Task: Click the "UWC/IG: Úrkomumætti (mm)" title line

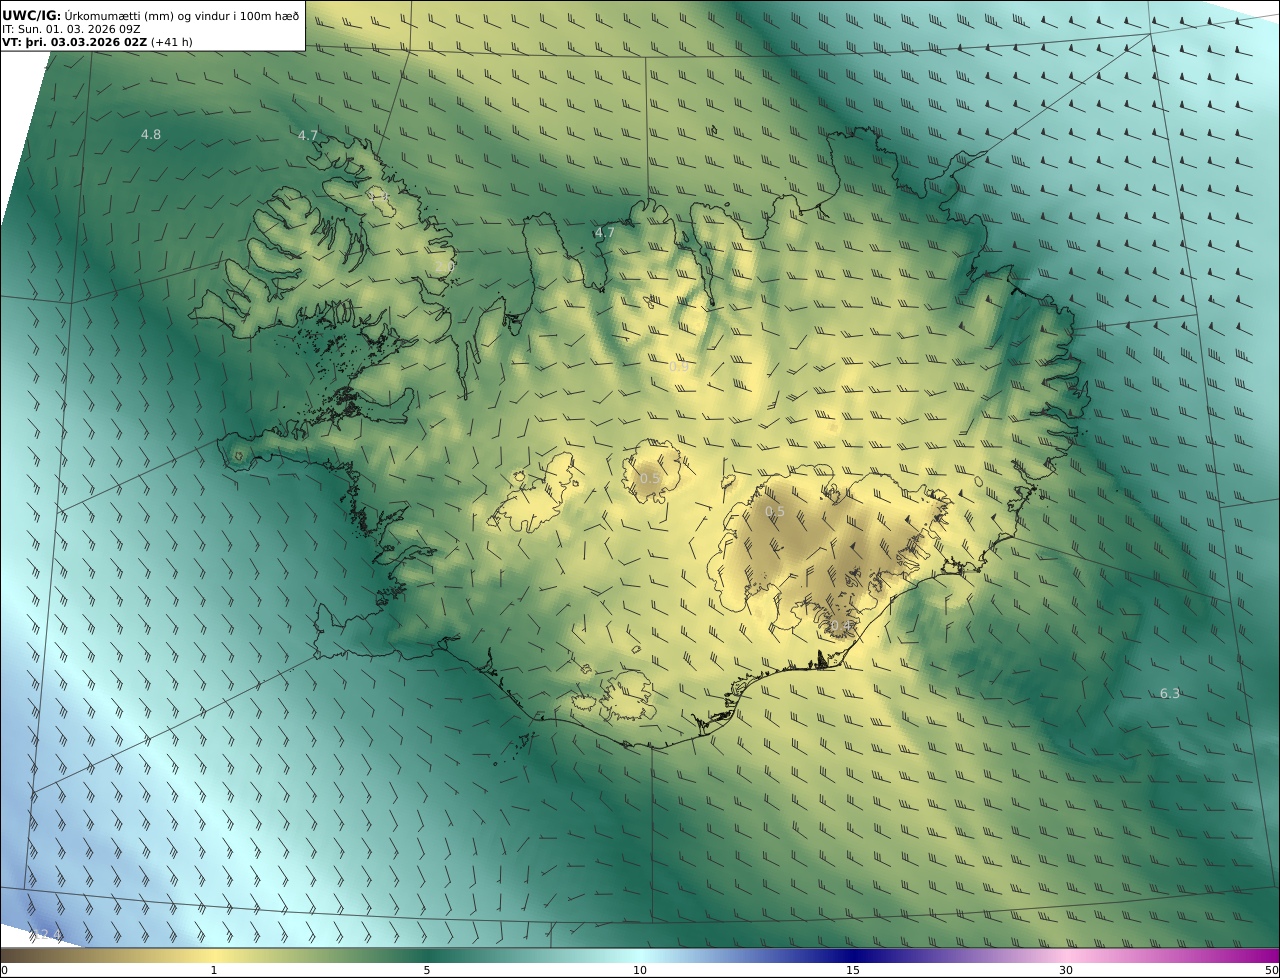Action: click(151, 15)
